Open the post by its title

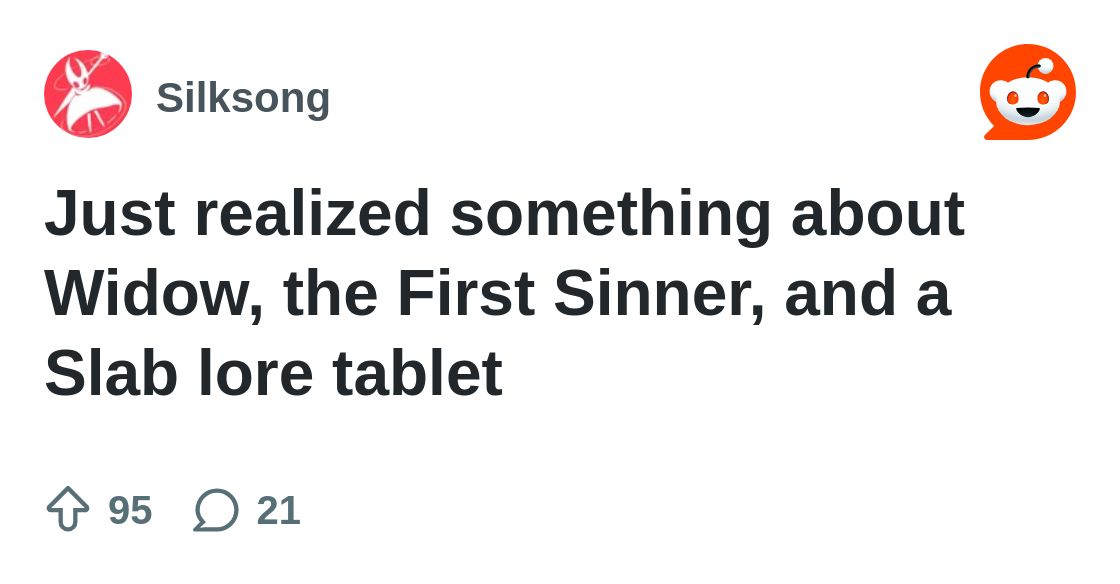[505, 293]
